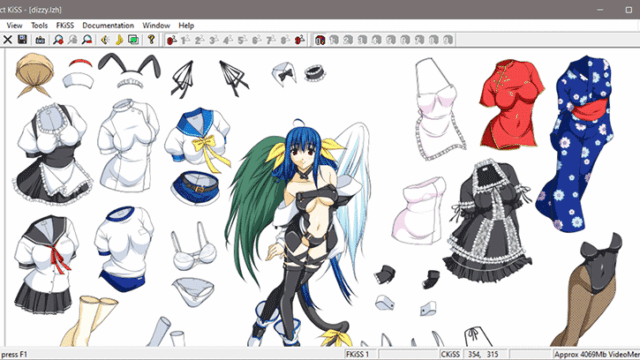Screen dimensions: 640x360
Task: Click the save floppy disk icon
Action: point(22,40)
